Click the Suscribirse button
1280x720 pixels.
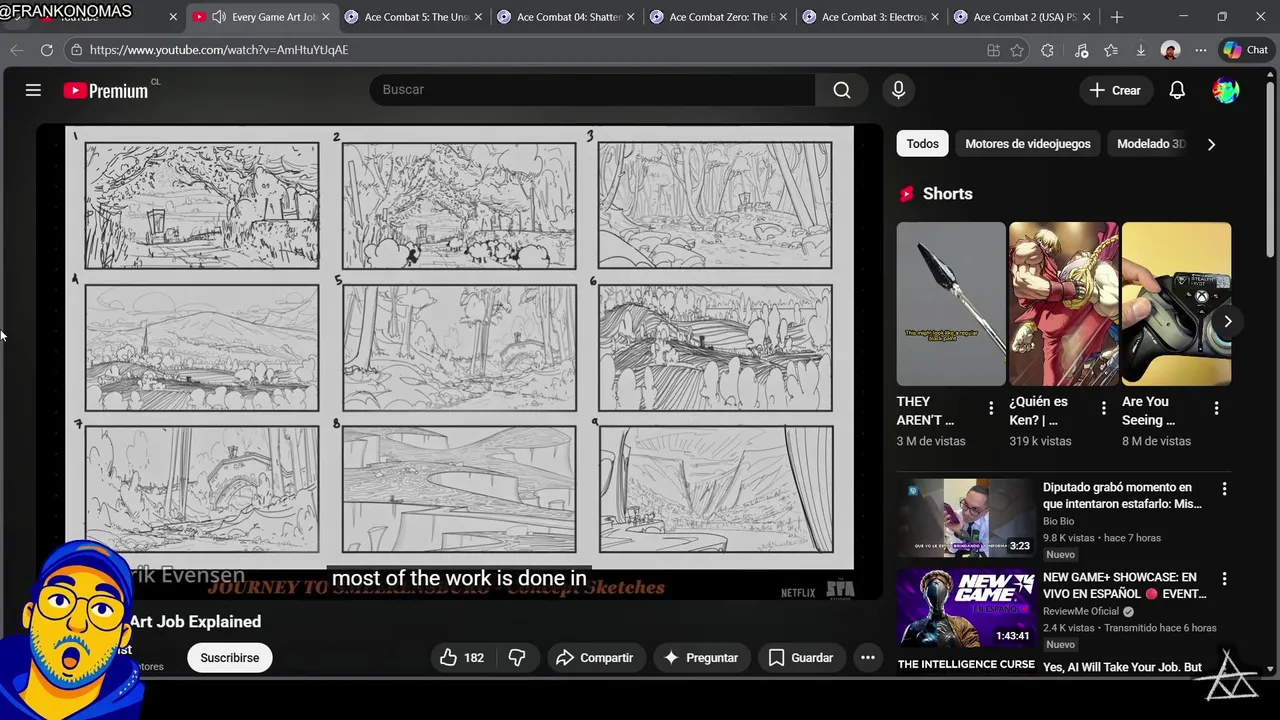coord(230,657)
